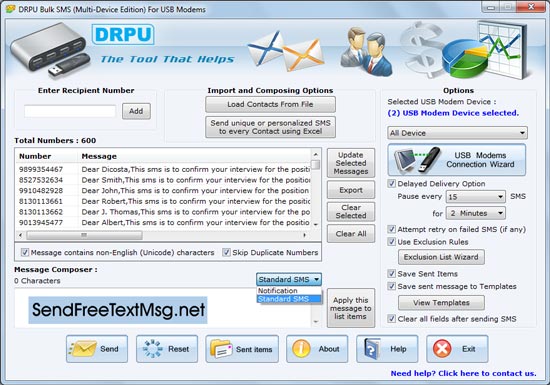The height and width of the screenshot is (385, 550).
Task: Click the Clear Selected button
Action: pyautogui.click(x=351, y=211)
